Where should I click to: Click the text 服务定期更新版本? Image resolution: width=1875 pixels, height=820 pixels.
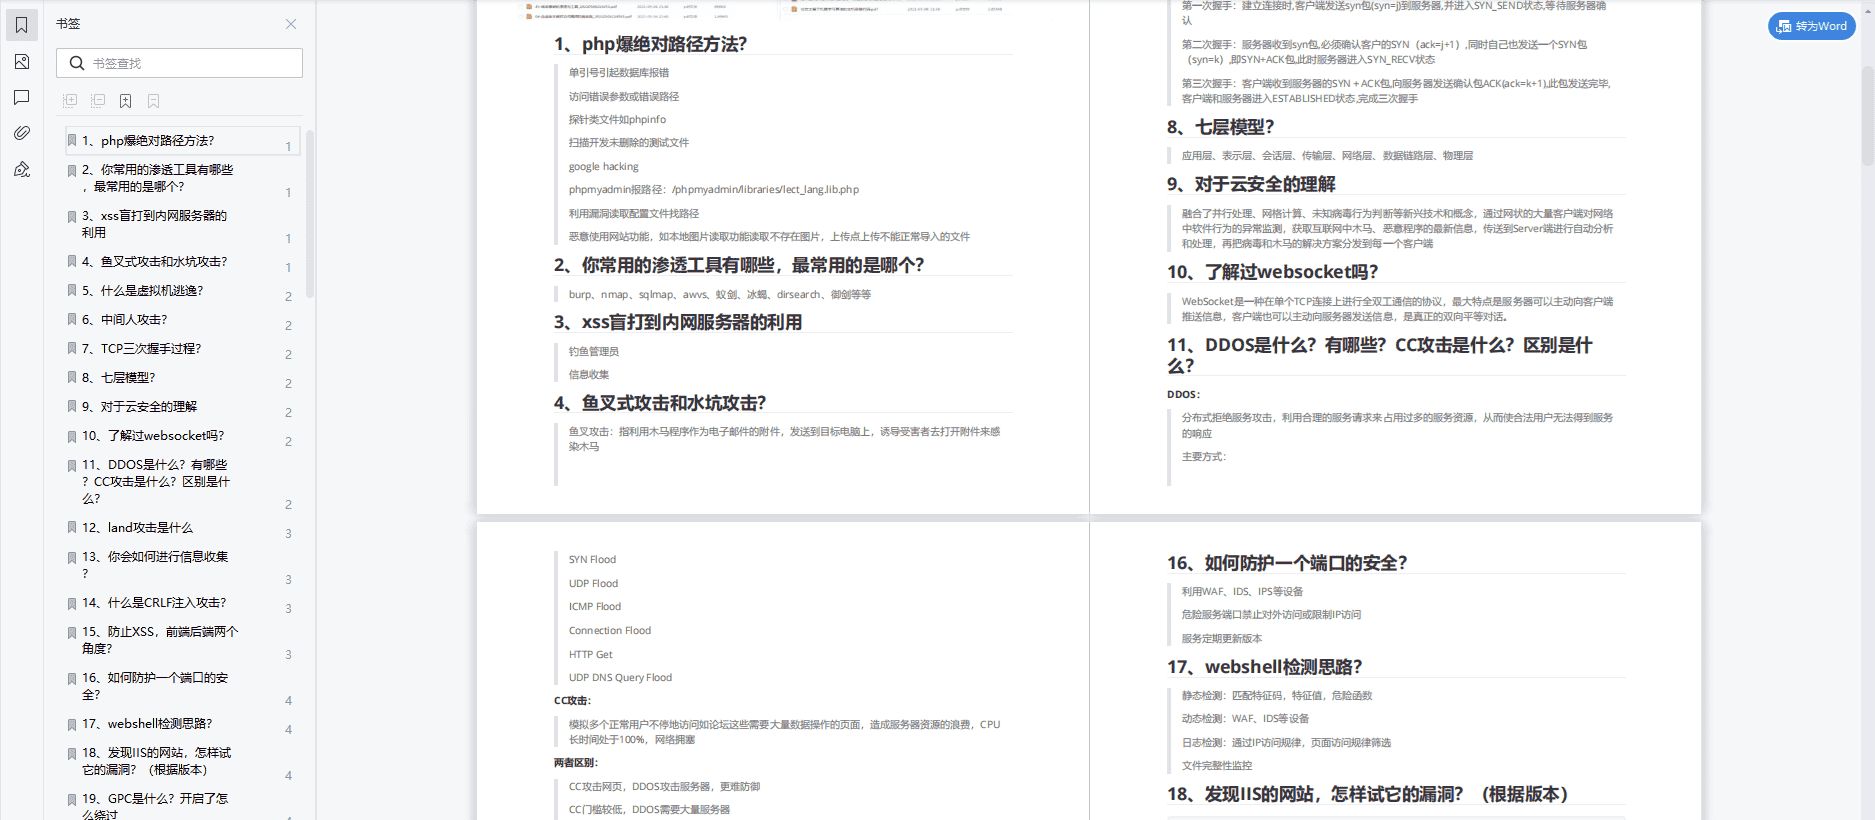(1222, 639)
